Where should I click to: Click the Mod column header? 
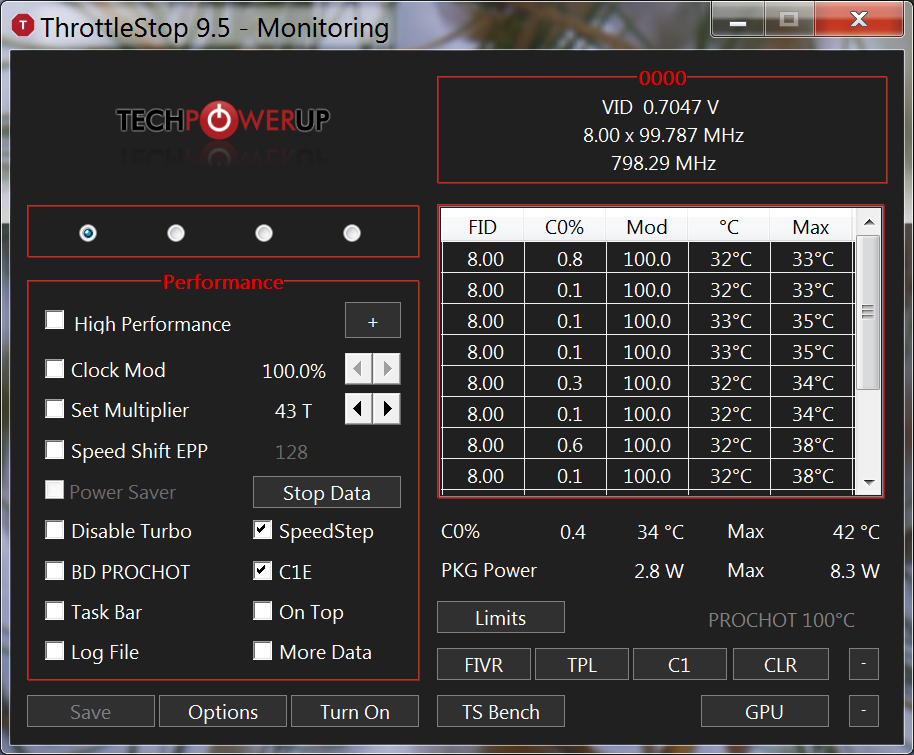point(647,226)
